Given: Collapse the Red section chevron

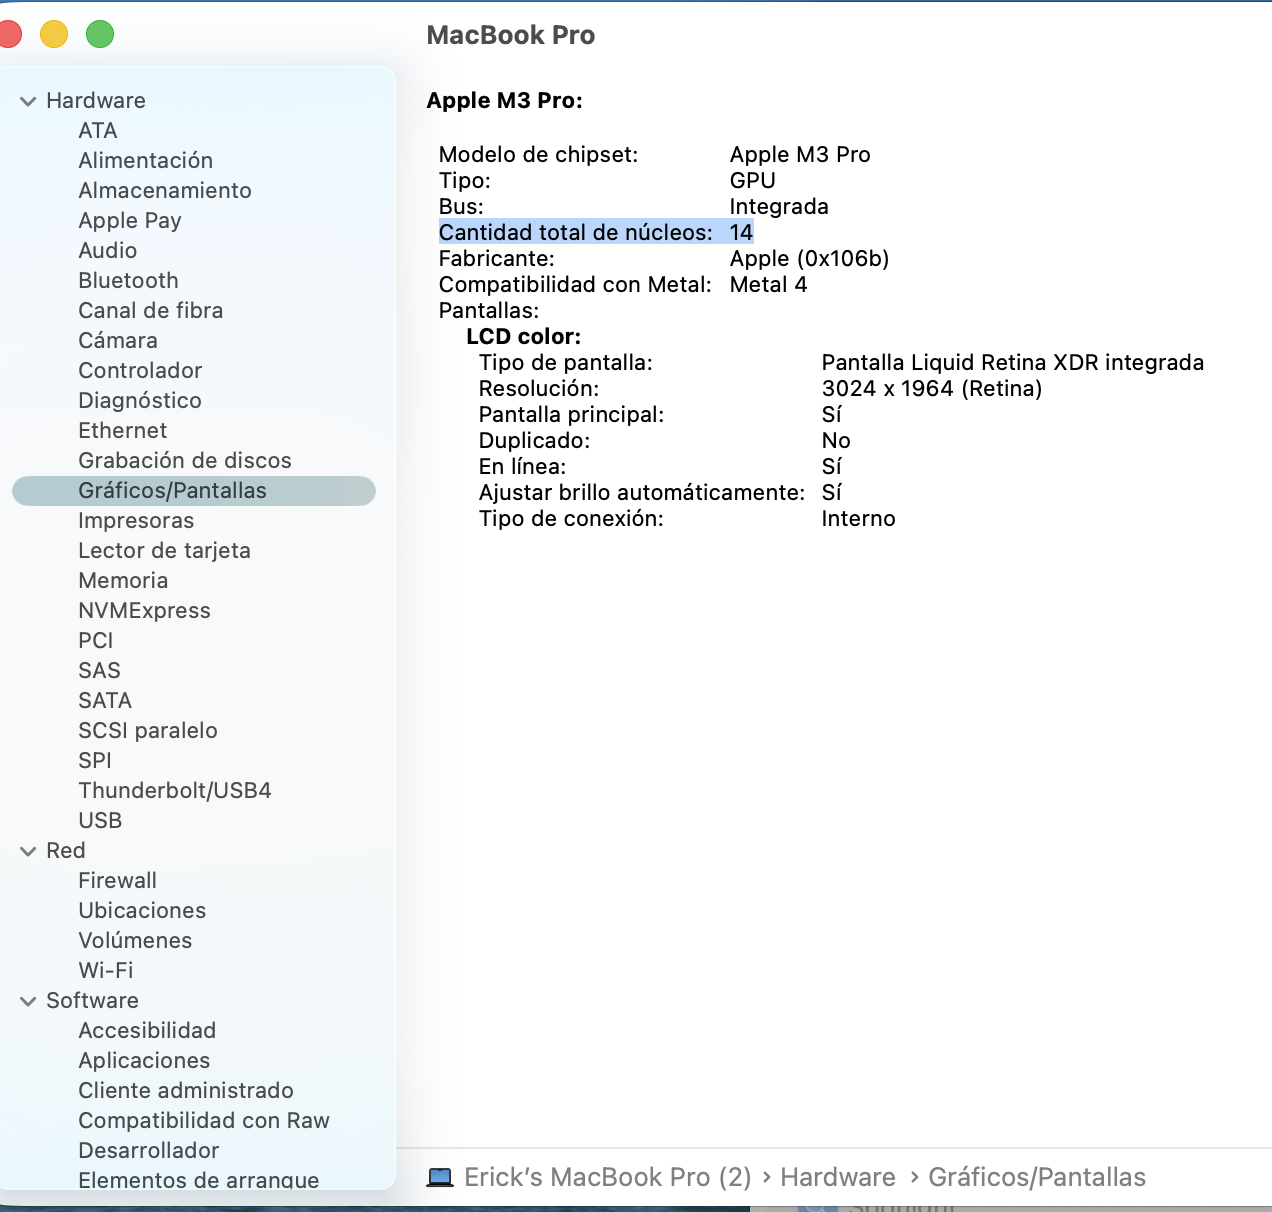Looking at the screenshot, I should pos(28,851).
